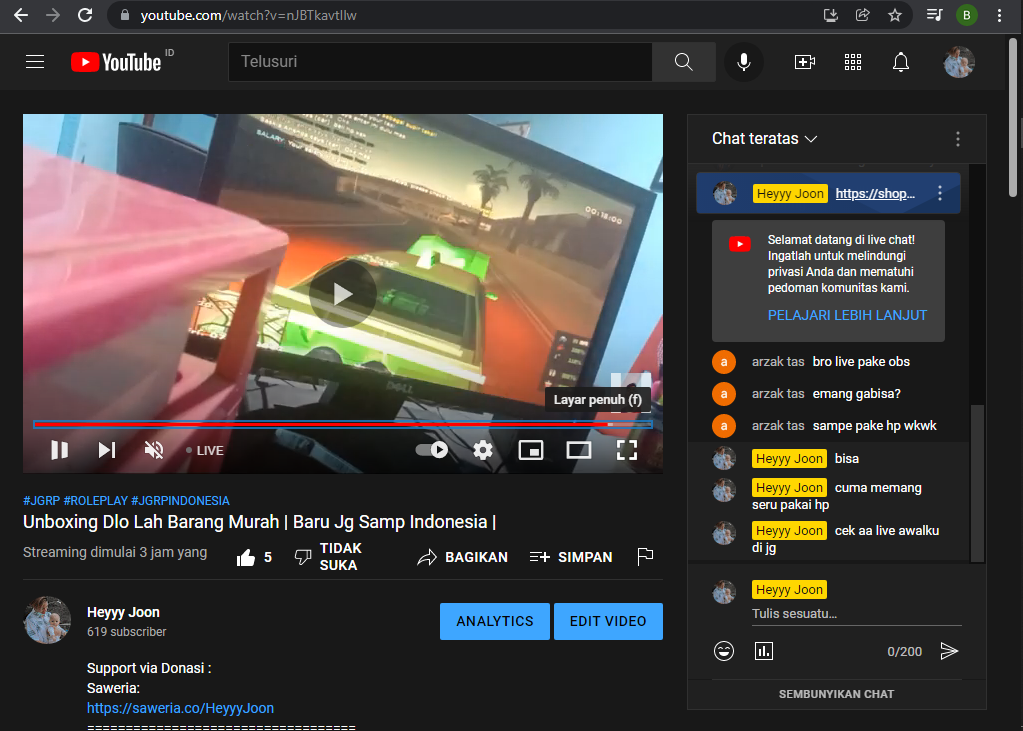Image resolution: width=1023 pixels, height=731 pixels.
Task: Go to YouTube home via logo
Action: [116, 62]
